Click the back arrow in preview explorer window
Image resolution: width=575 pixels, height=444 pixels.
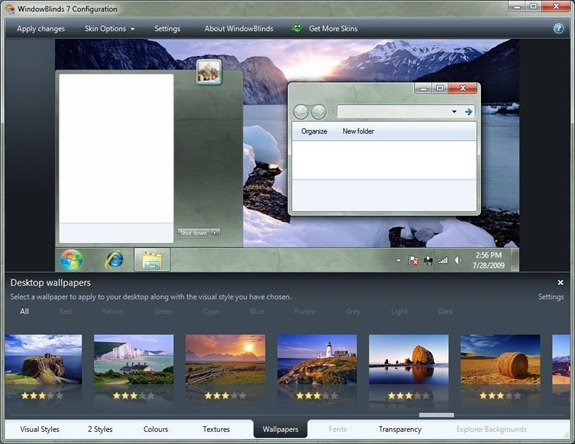pyautogui.click(x=301, y=112)
